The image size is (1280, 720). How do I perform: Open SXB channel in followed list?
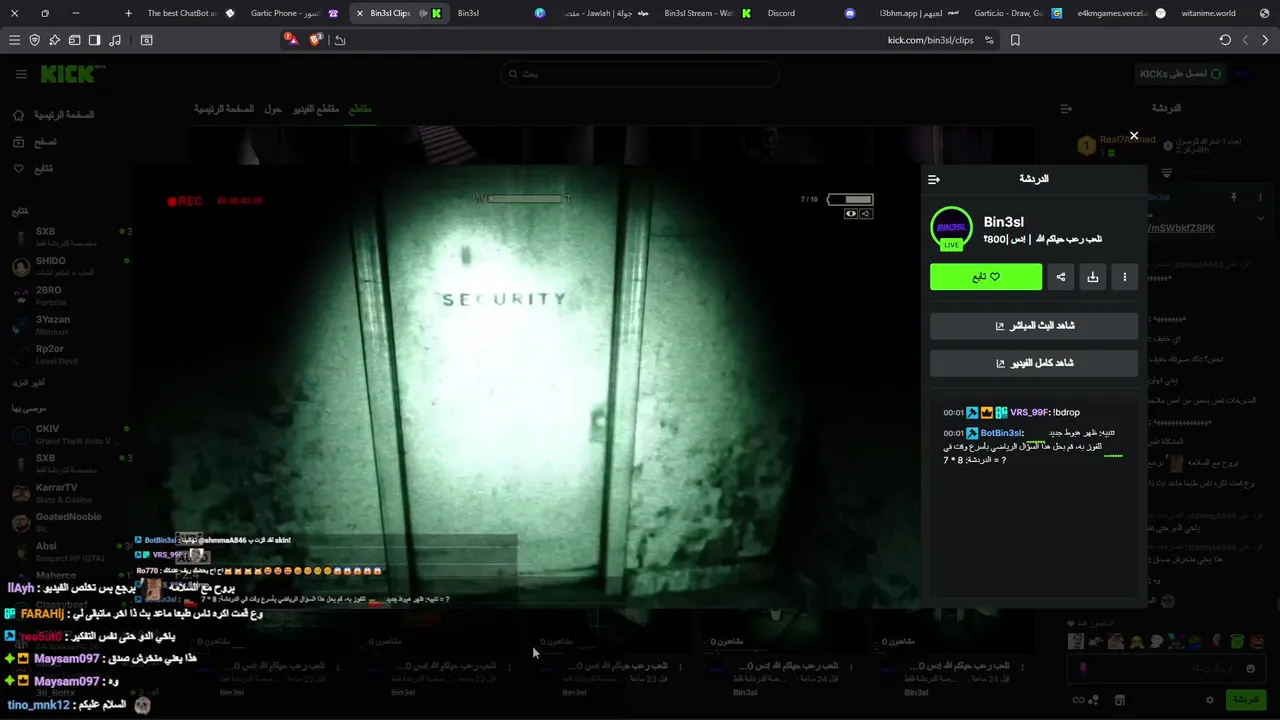(x=70, y=237)
